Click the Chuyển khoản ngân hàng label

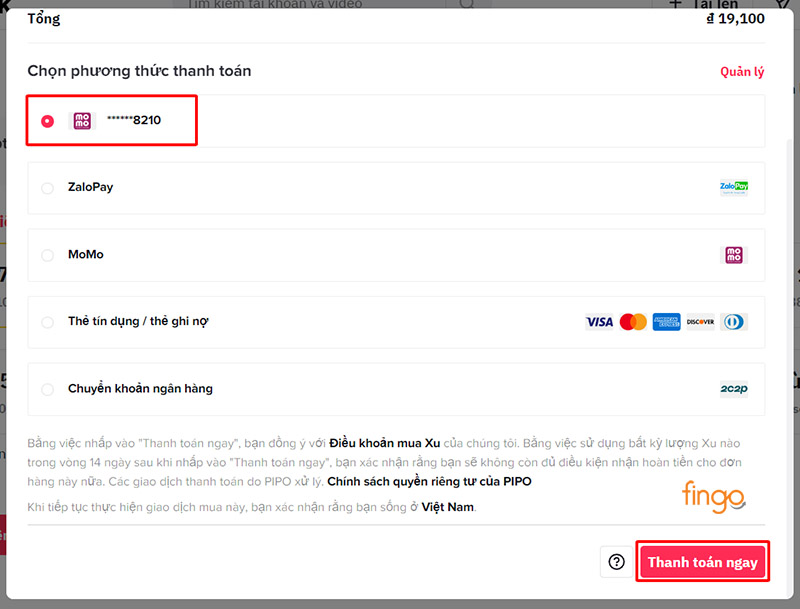140,389
